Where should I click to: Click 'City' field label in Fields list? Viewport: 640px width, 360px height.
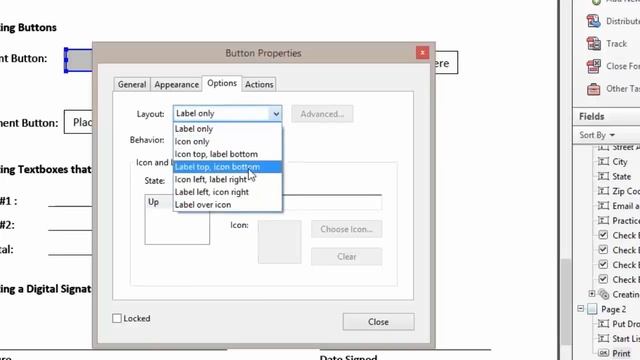pyautogui.click(x=620, y=162)
